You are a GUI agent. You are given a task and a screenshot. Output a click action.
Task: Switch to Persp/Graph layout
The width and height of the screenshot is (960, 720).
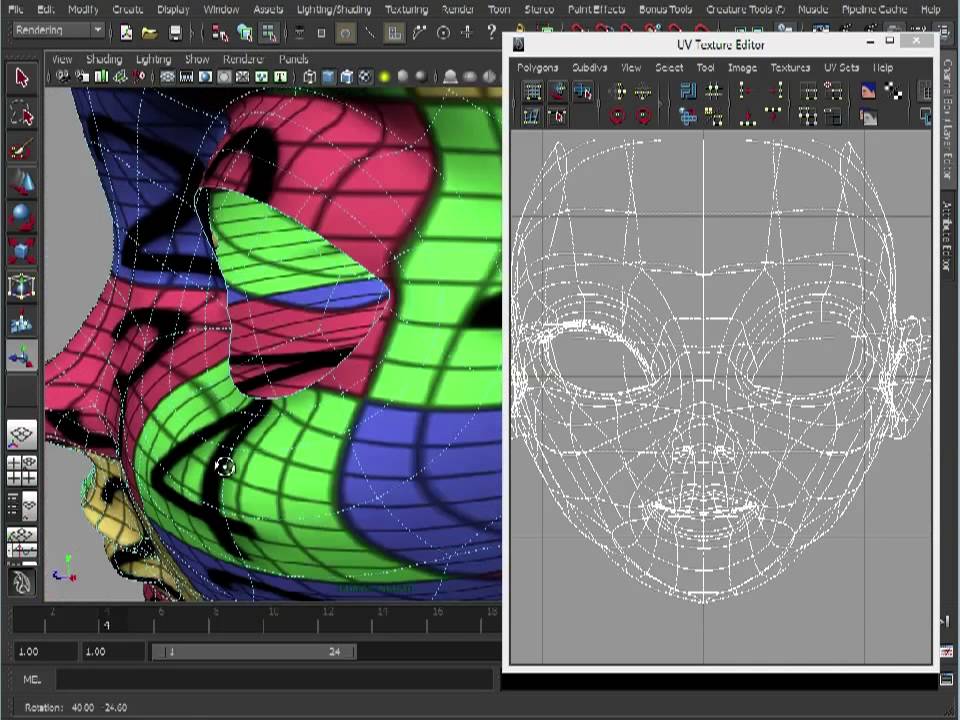click(21, 542)
